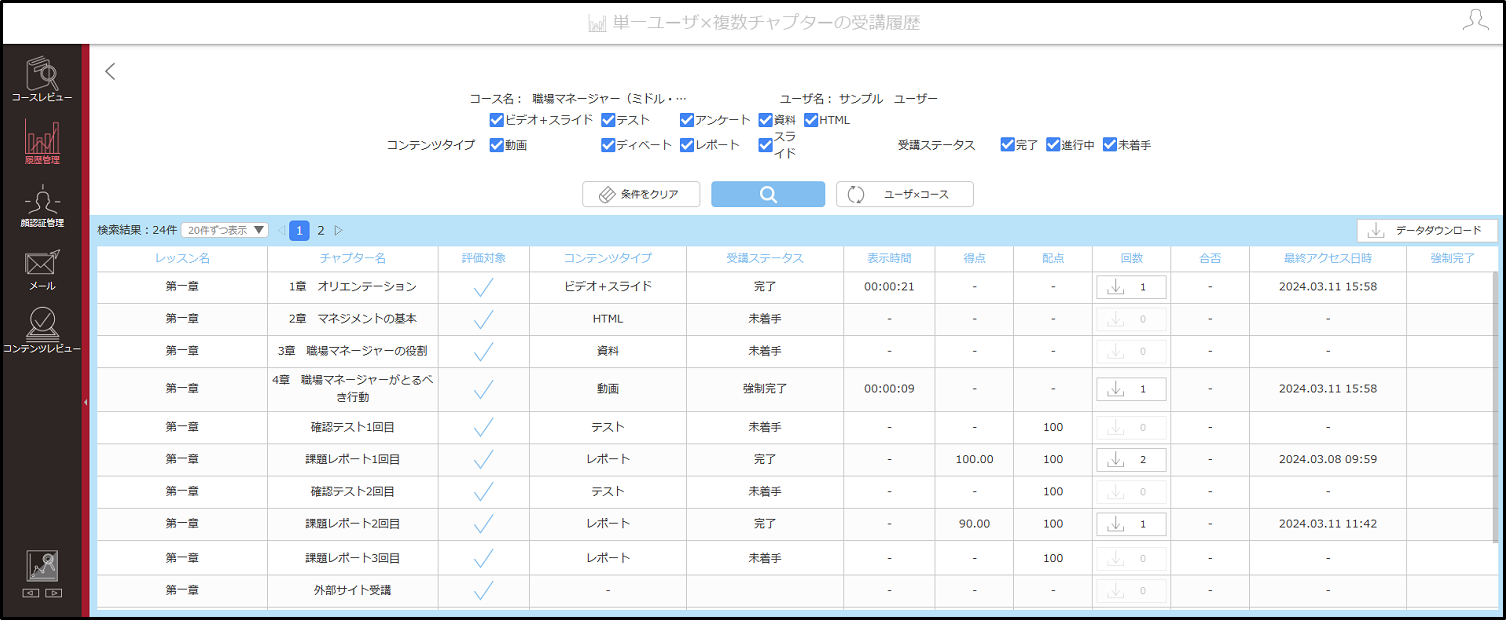Click the score 90.00 cell
This screenshot has width=1506, height=620.
(974, 524)
